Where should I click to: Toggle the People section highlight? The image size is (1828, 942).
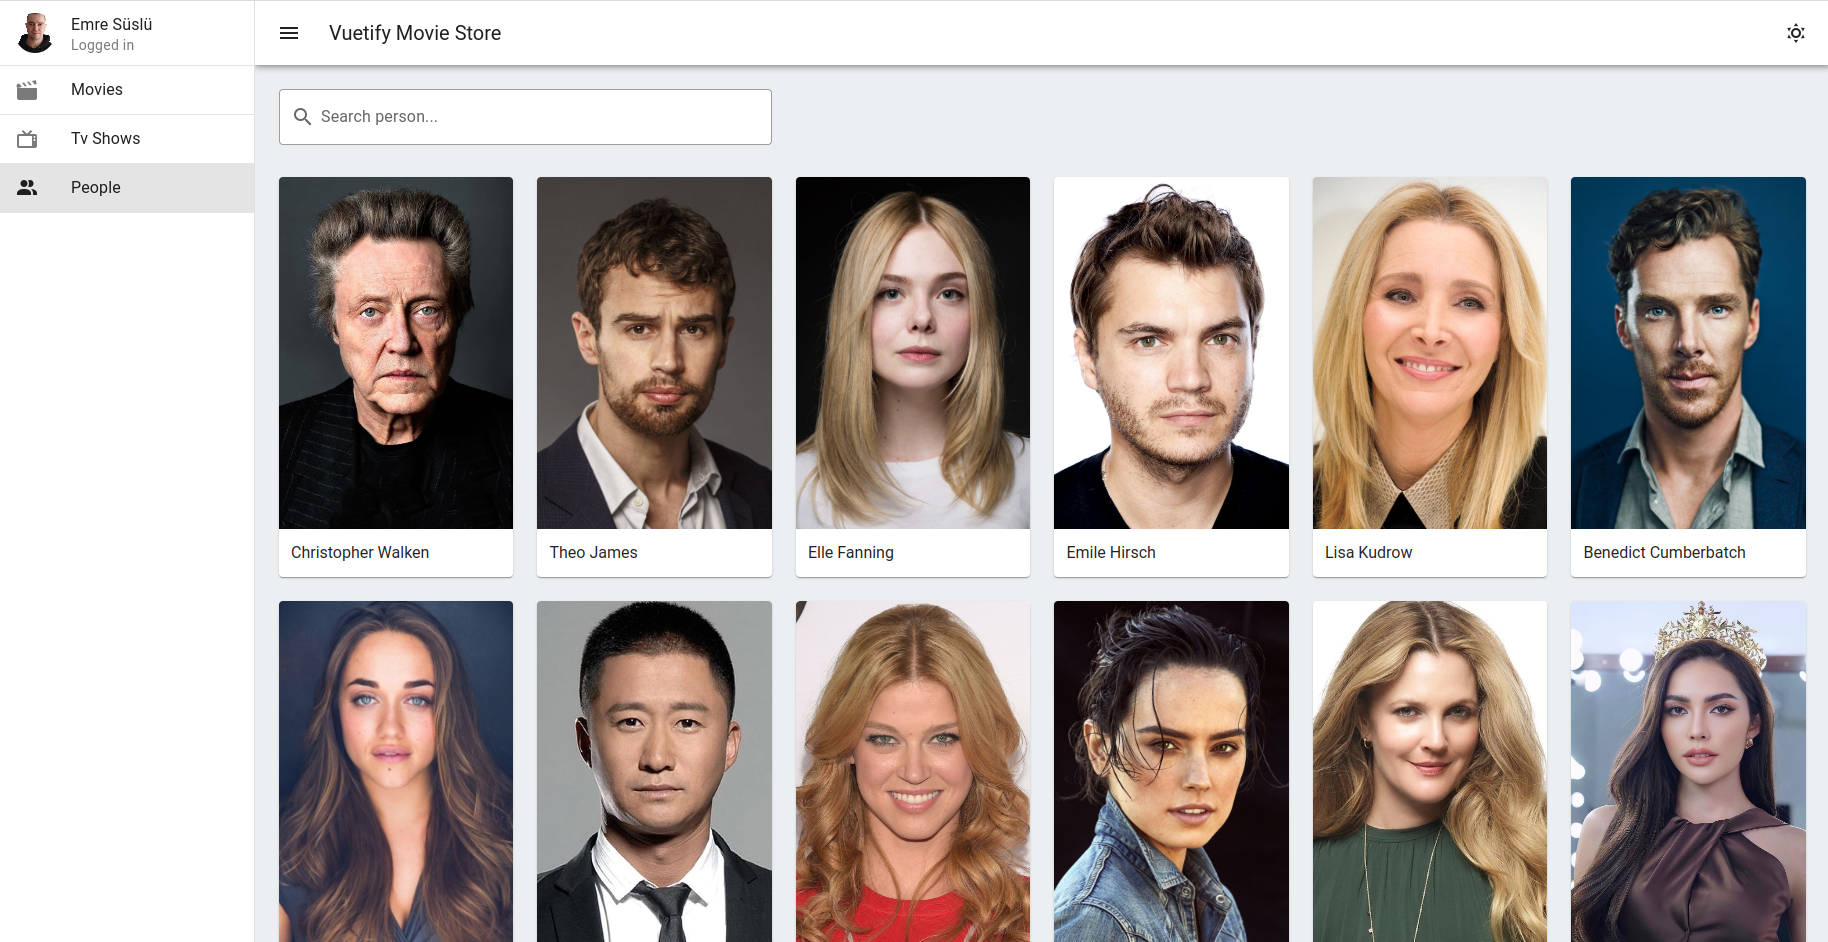click(95, 187)
